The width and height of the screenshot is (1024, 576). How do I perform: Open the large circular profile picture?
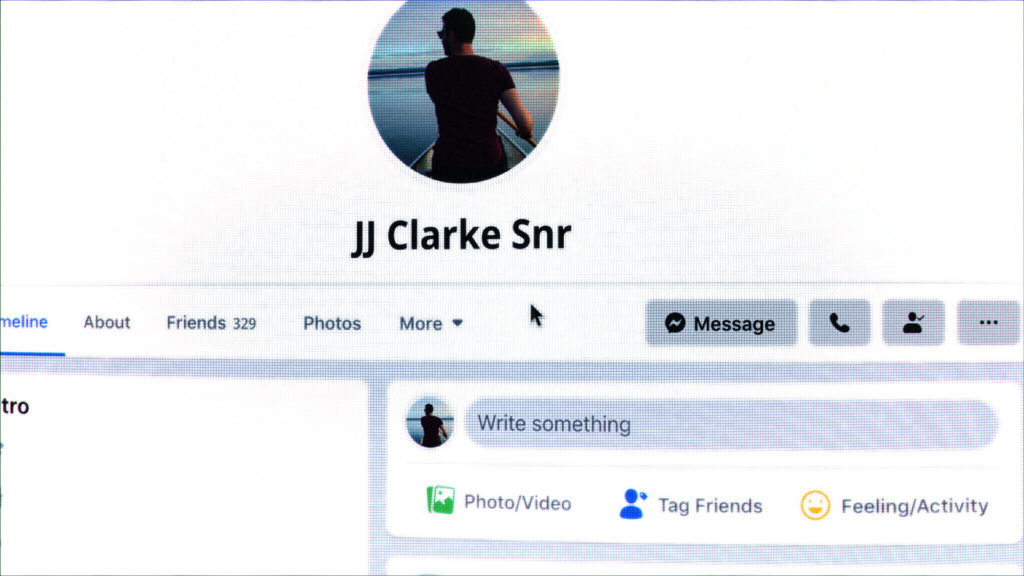point(464,88)
